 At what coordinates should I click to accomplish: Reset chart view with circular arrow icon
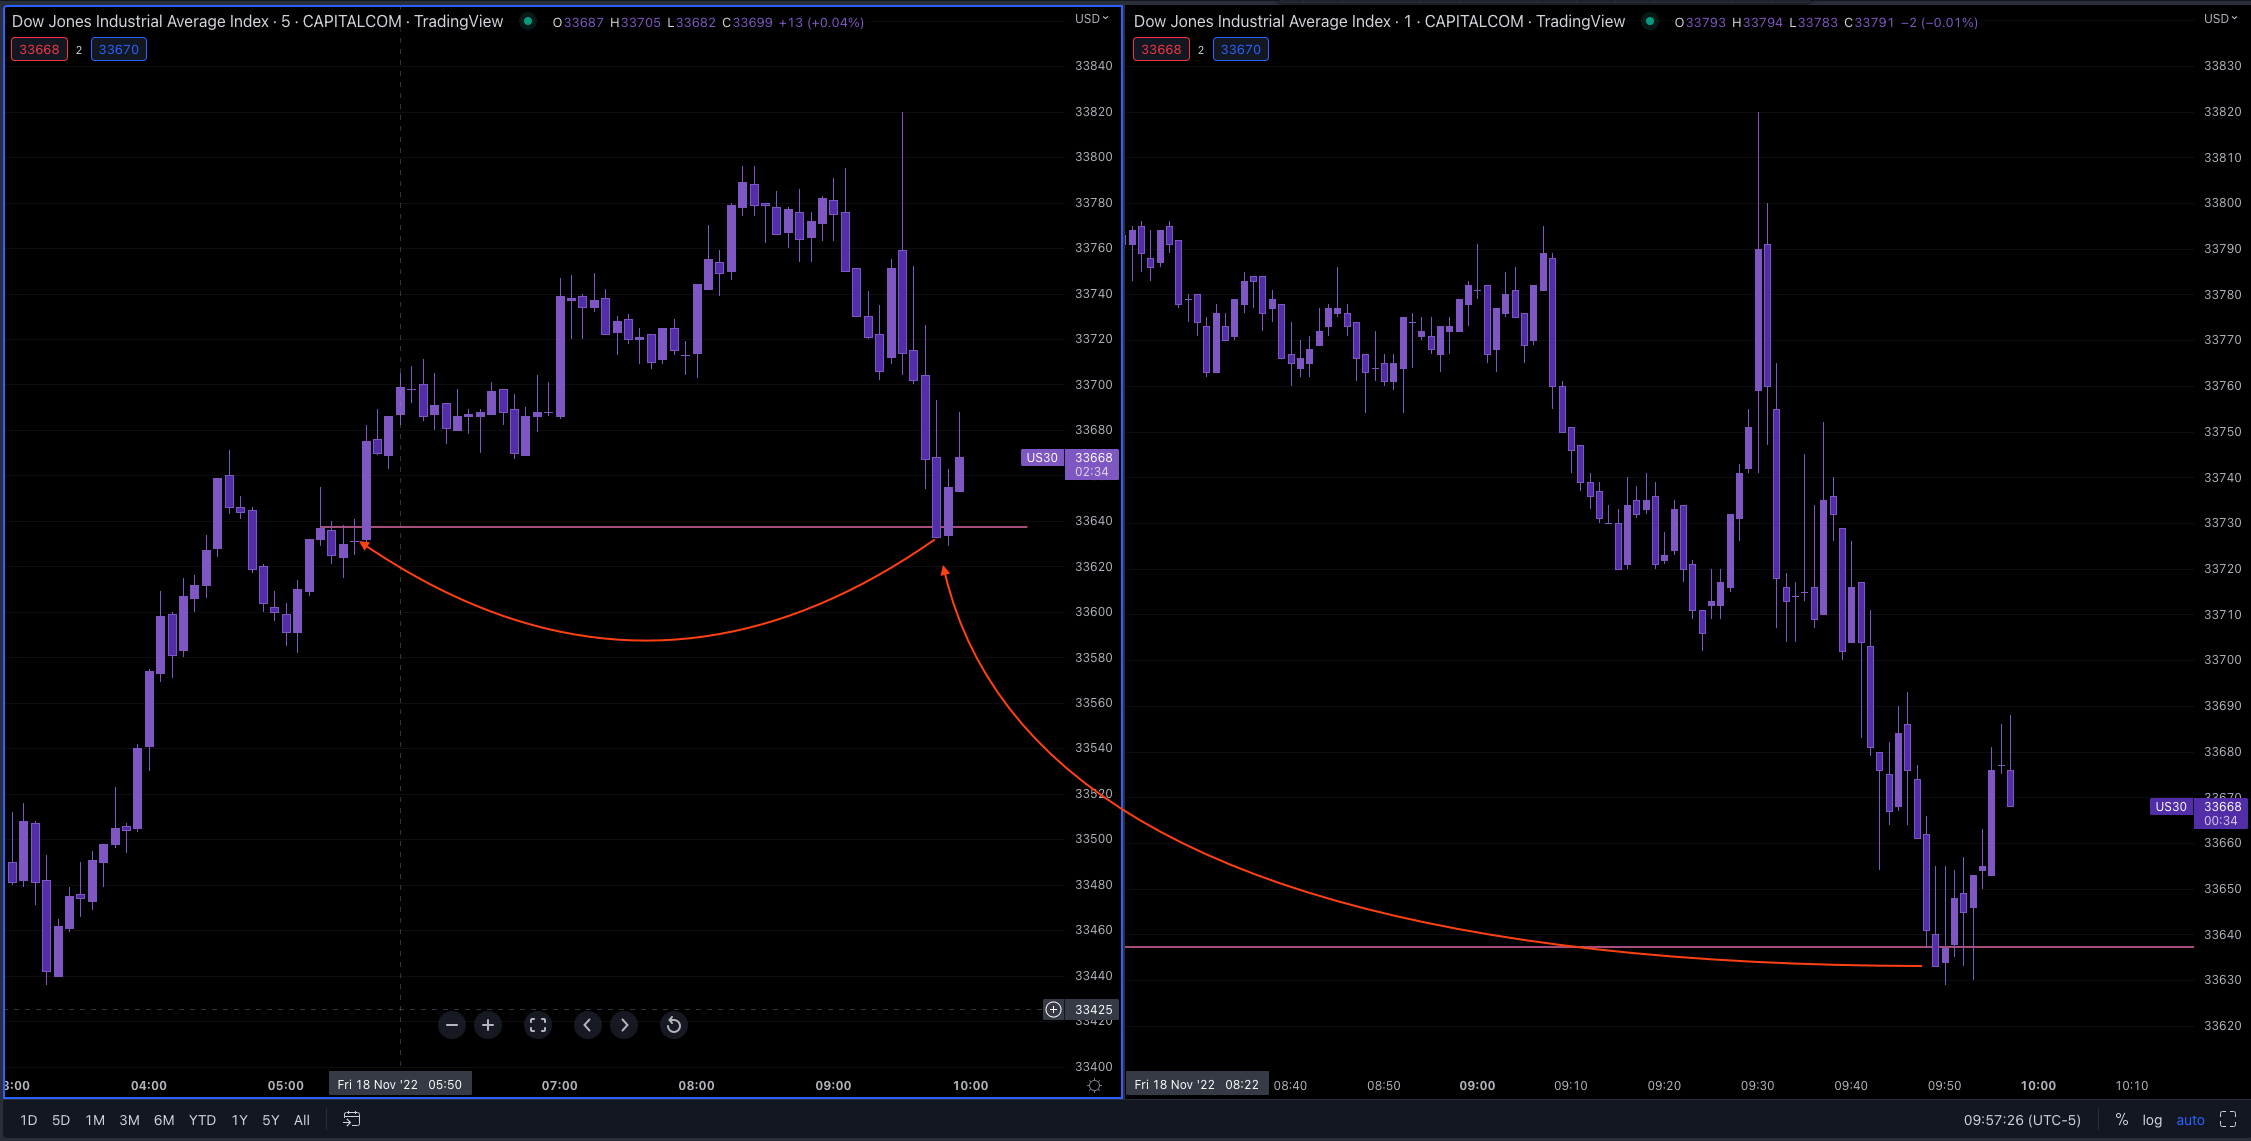(673, 1025)
